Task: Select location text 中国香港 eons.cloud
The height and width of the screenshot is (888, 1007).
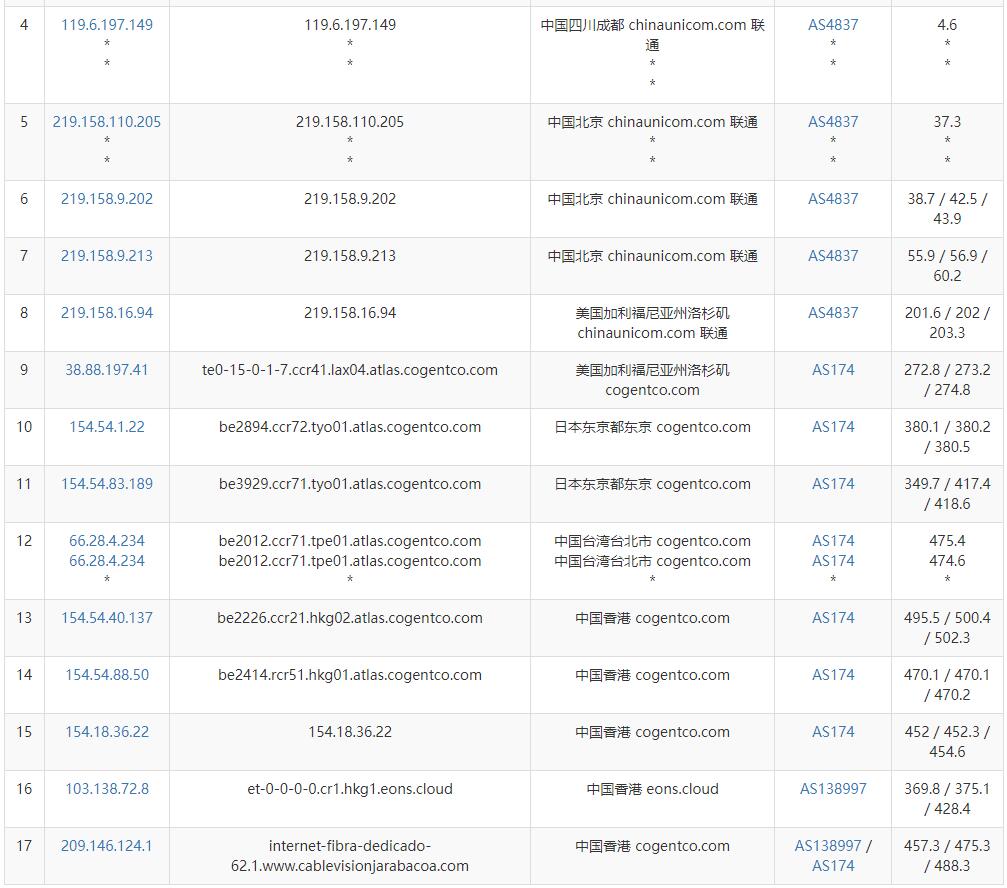Action: 652,789
